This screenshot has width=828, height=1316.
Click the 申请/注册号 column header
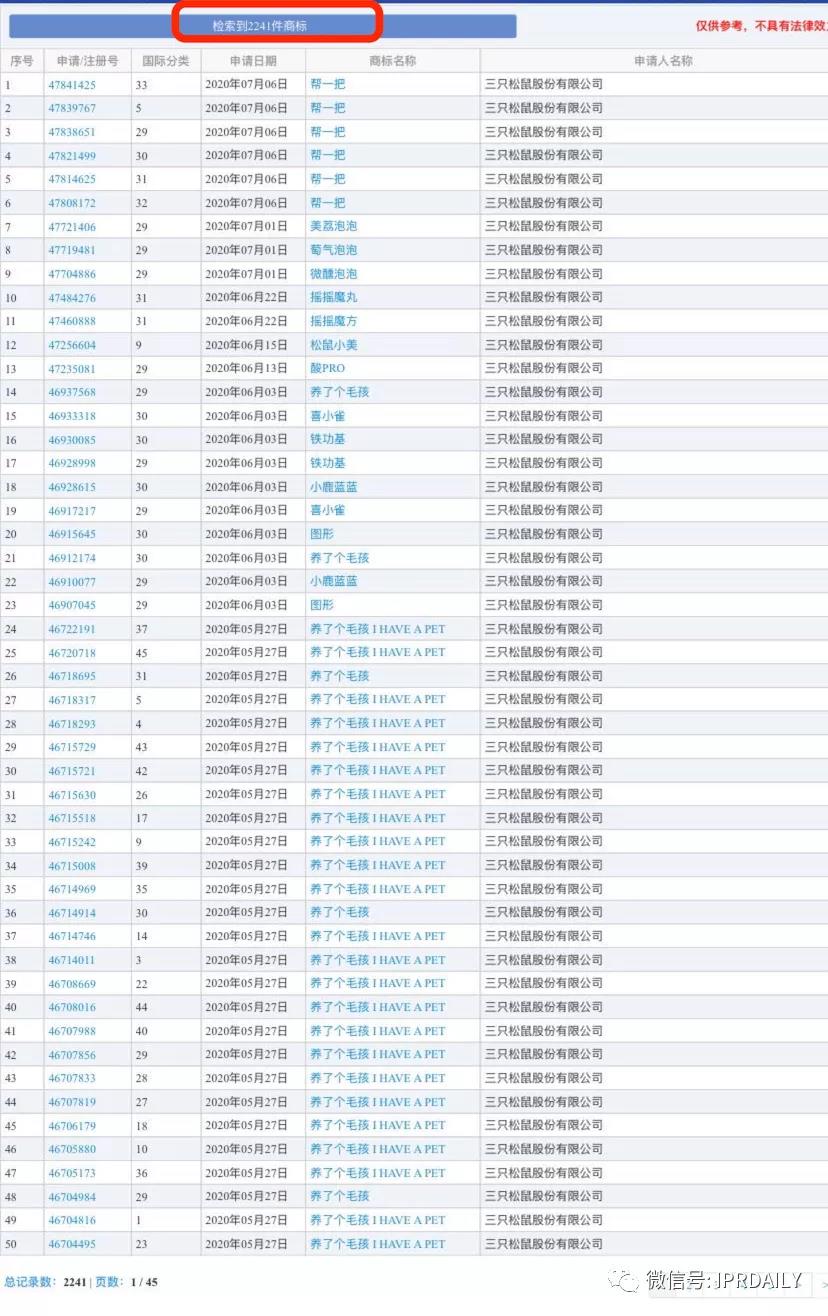point(88,61)
